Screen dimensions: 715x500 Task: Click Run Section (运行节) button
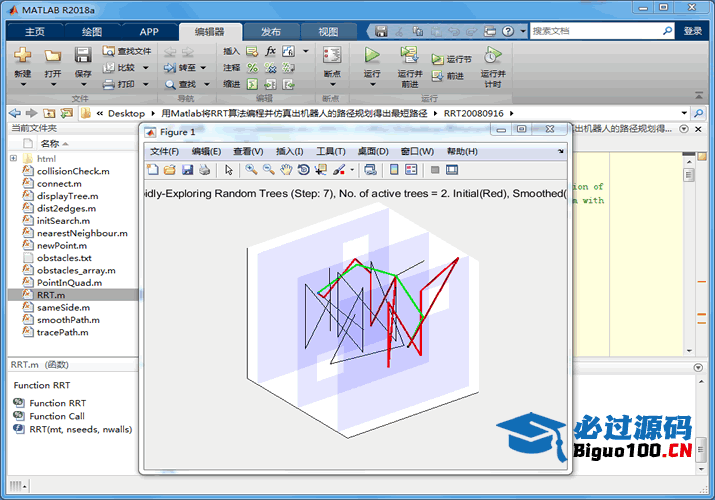tap(451, 59)
